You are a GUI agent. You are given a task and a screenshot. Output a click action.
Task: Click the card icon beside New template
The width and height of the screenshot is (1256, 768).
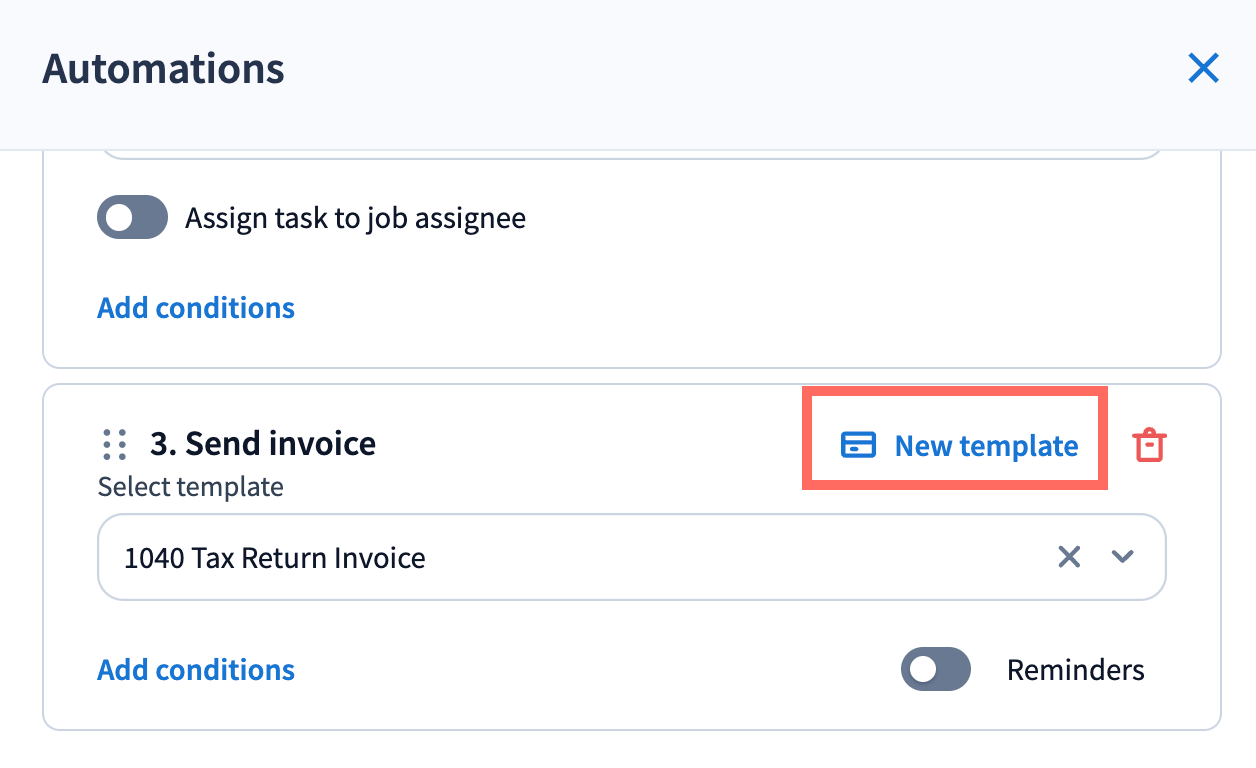pyautogui.click(x=858, y=445)
